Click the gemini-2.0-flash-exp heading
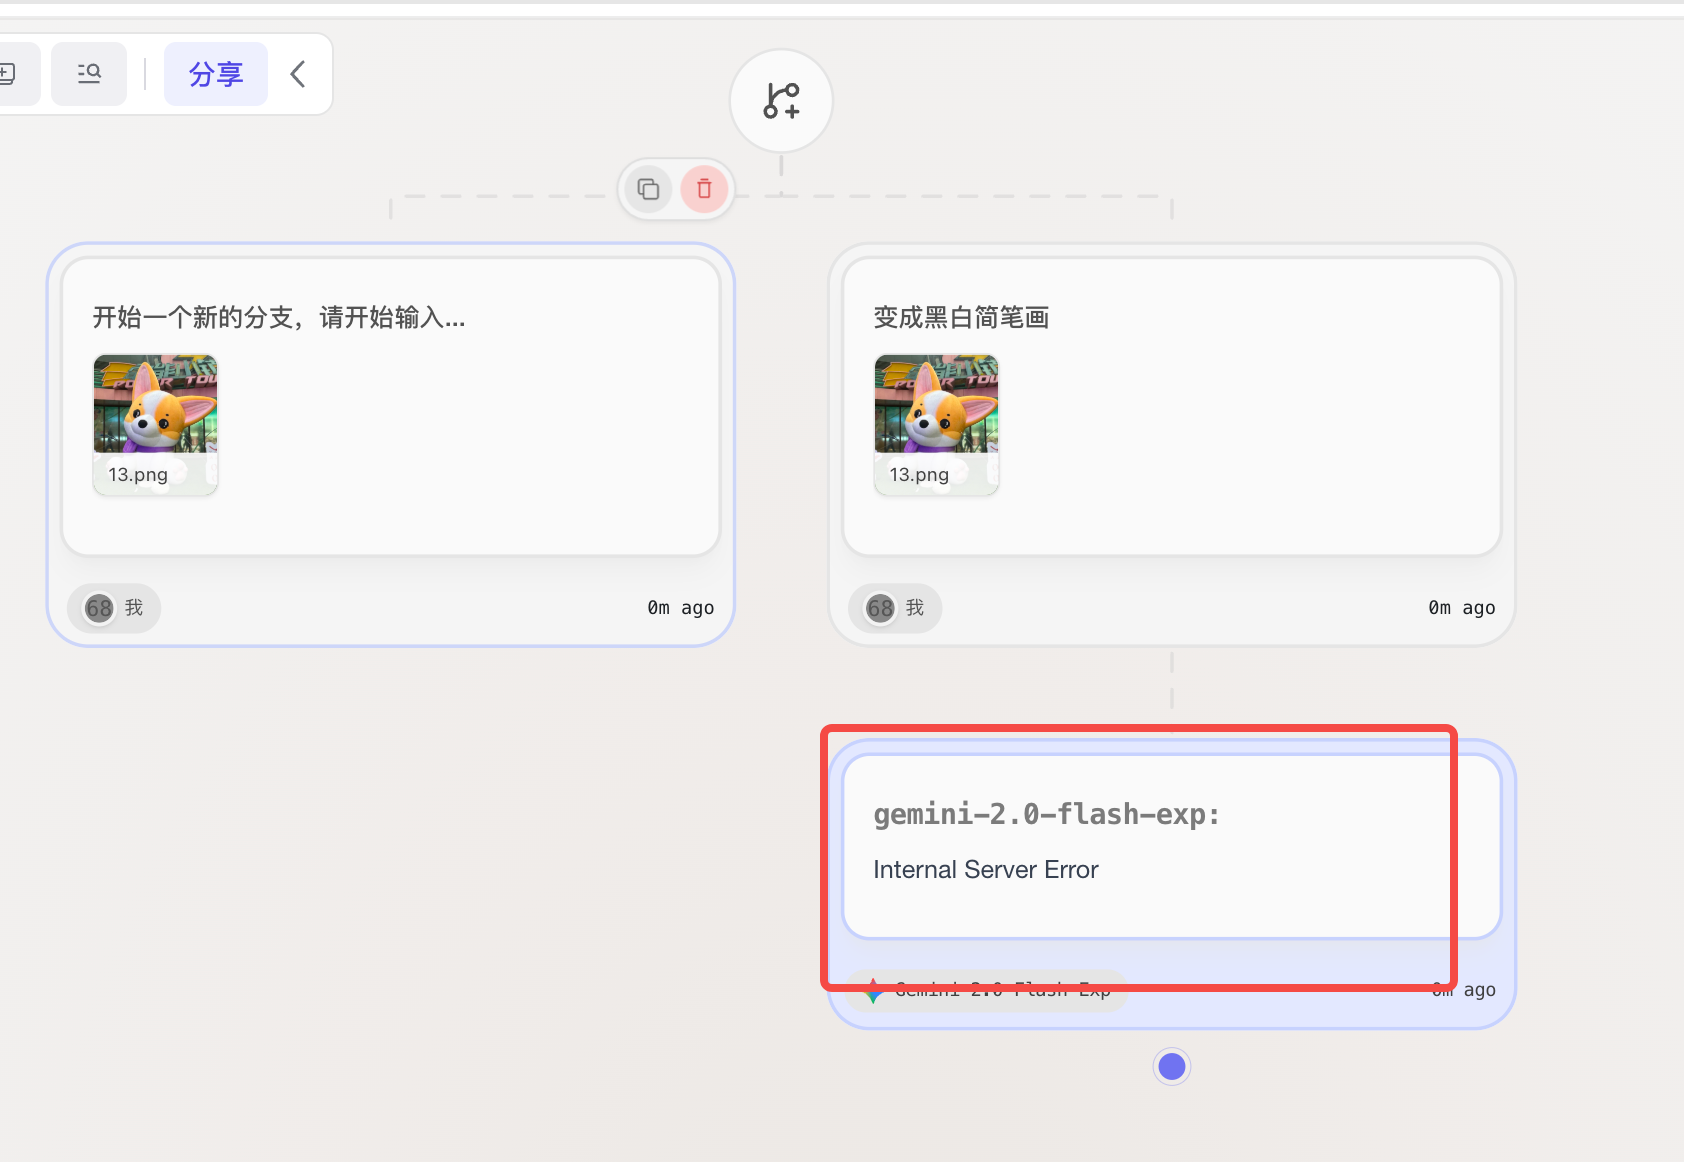This screenshot has height=1162, width=1684. coord(1047,815)
